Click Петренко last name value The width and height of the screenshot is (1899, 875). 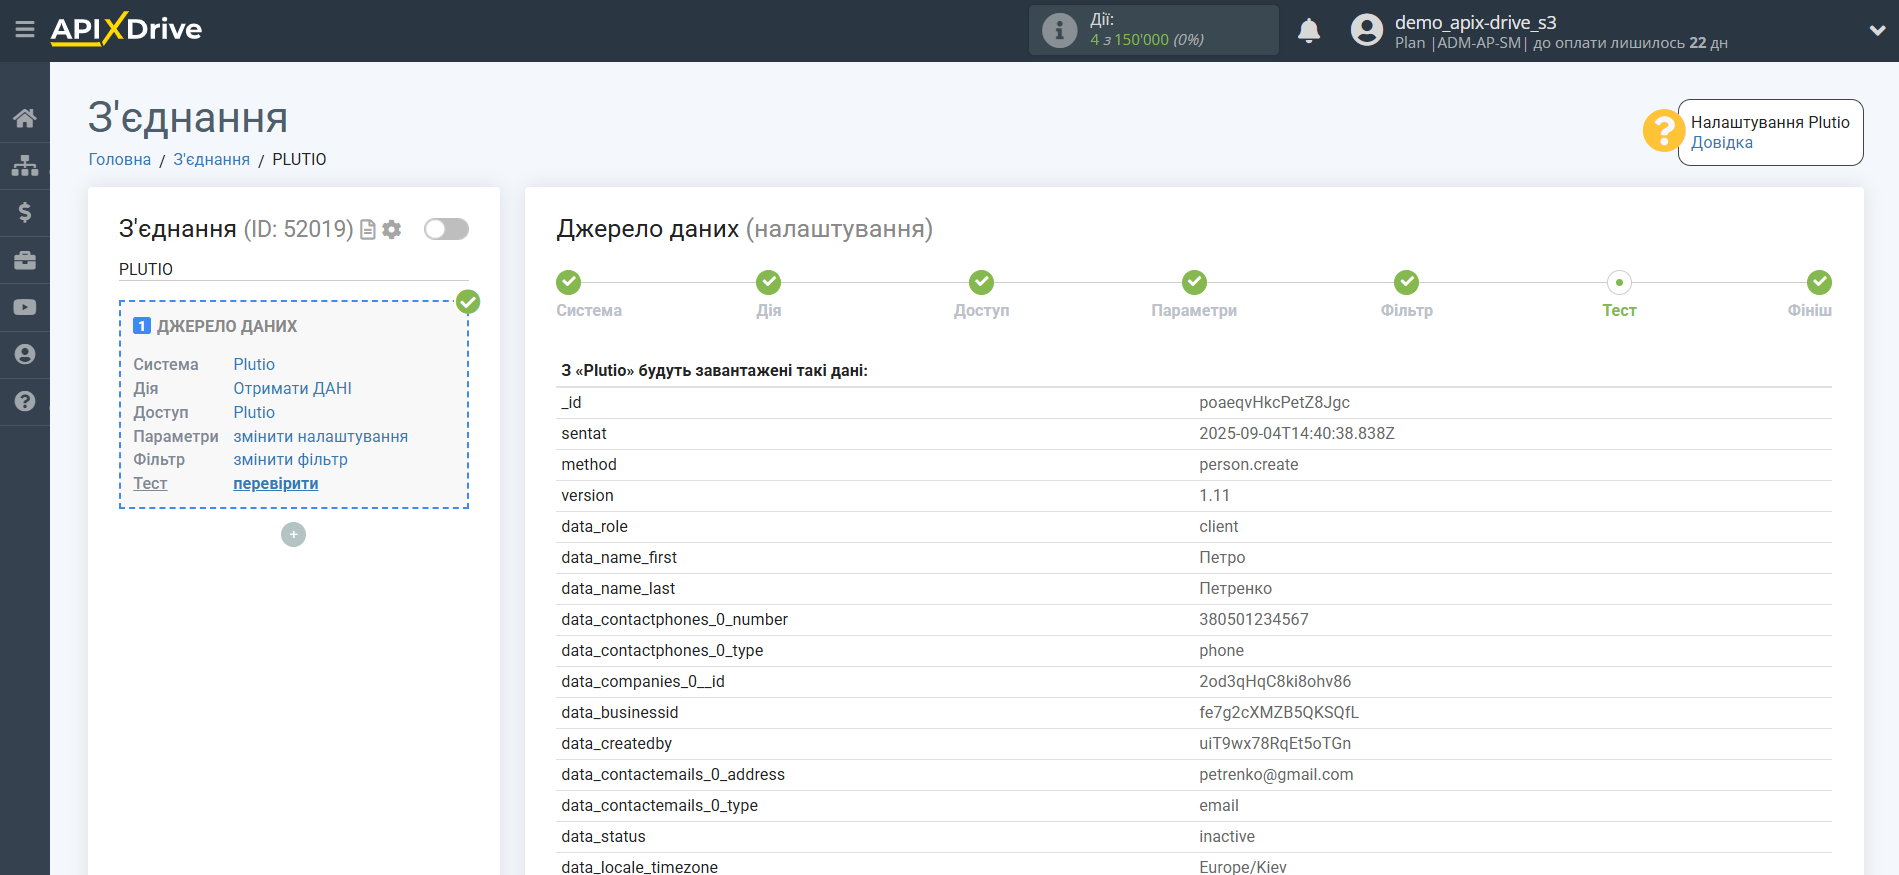[1236, 588]
